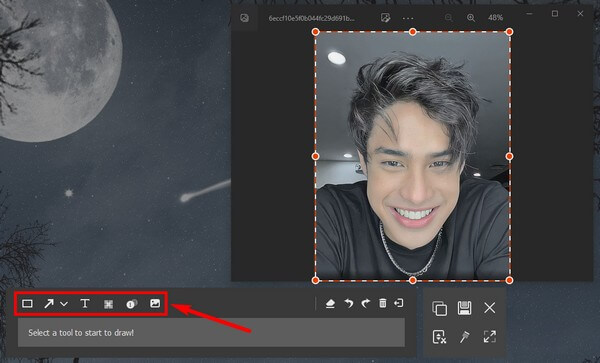This screenshot has width=600, height=363.
Task: Zoom in in the Photos window
Action: (471, 18)
